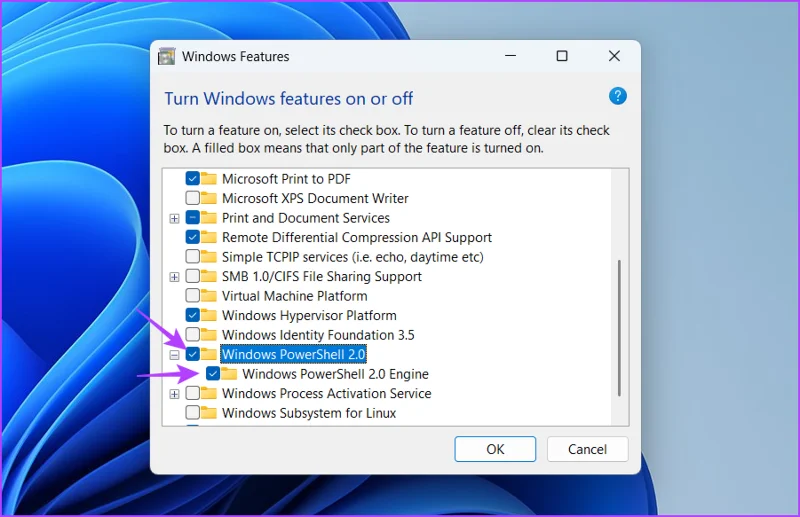
Task: Click folder icon beside Virtual Machine Platform
Action: tap(209, 295)
